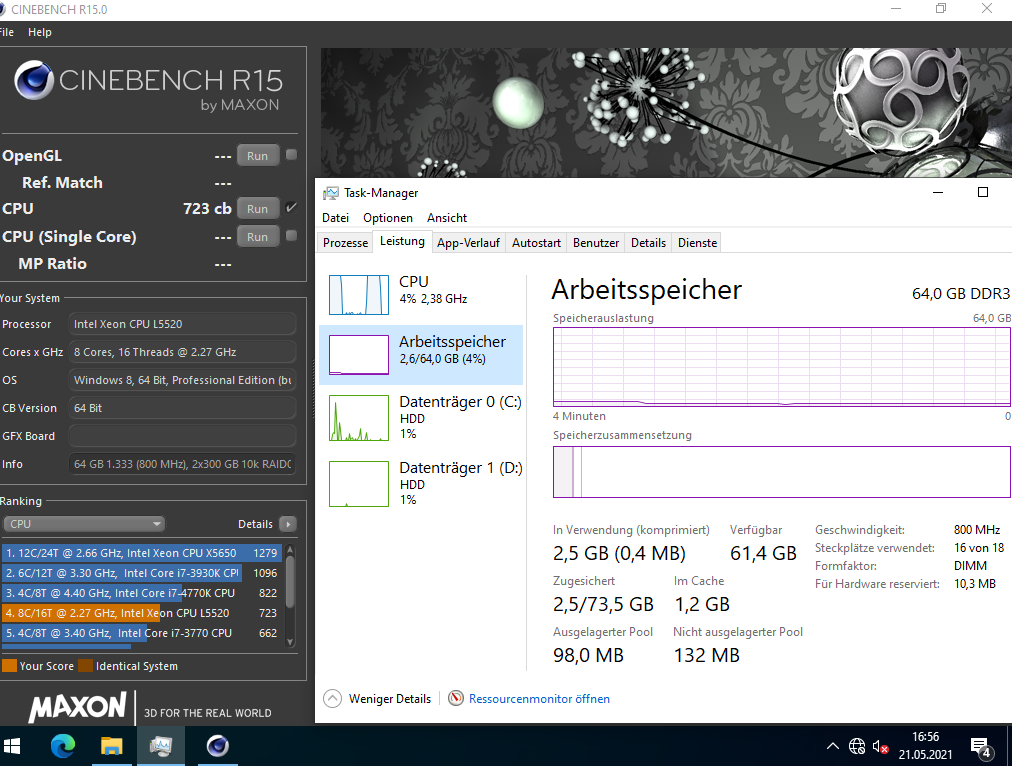
Task: Select CPU performance graph thumbnail
Action: pos(359,295)
